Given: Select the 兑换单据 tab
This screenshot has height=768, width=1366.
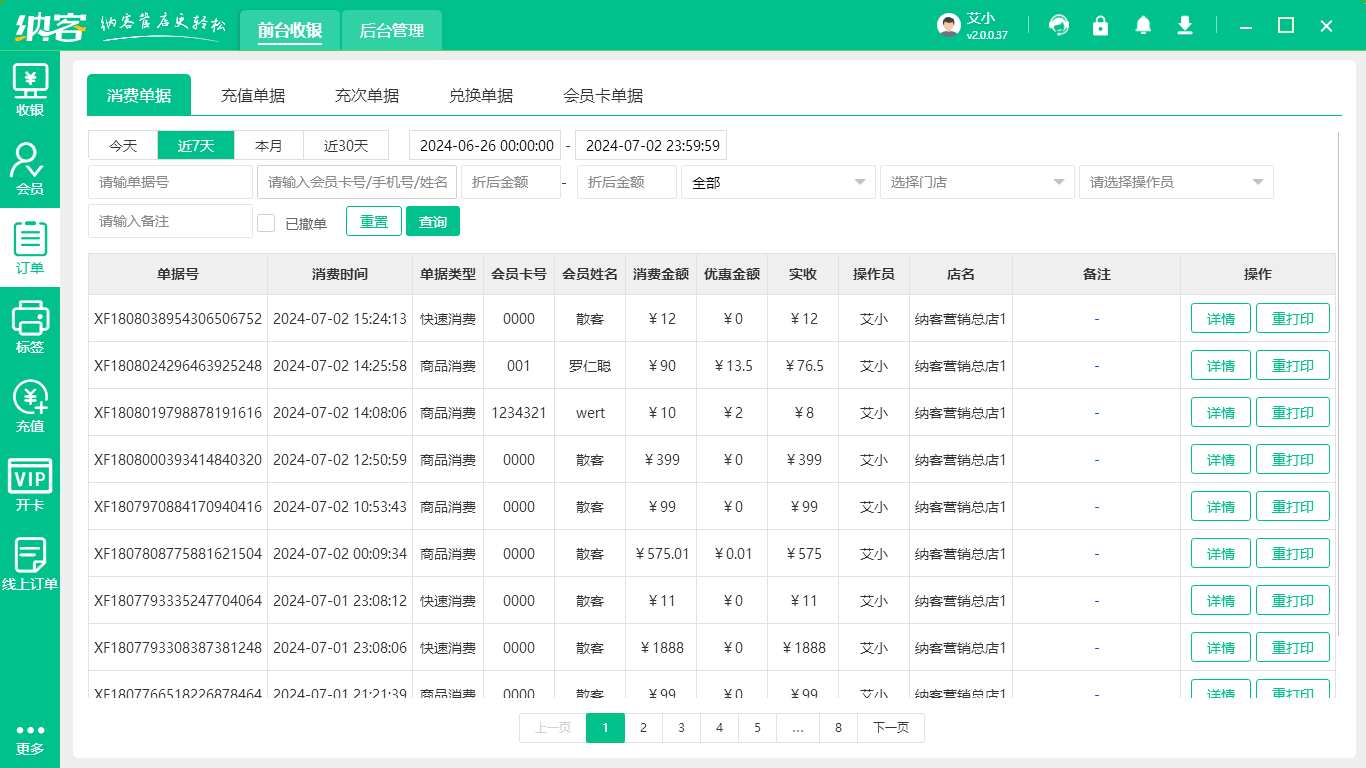Looking at the screenshot, I should click(x=481, y=95).
